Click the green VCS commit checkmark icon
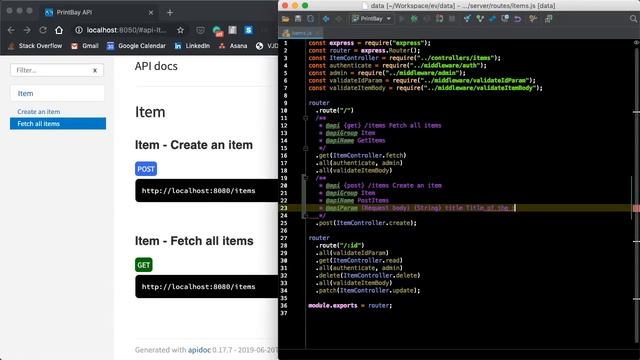 pos(480,19)
